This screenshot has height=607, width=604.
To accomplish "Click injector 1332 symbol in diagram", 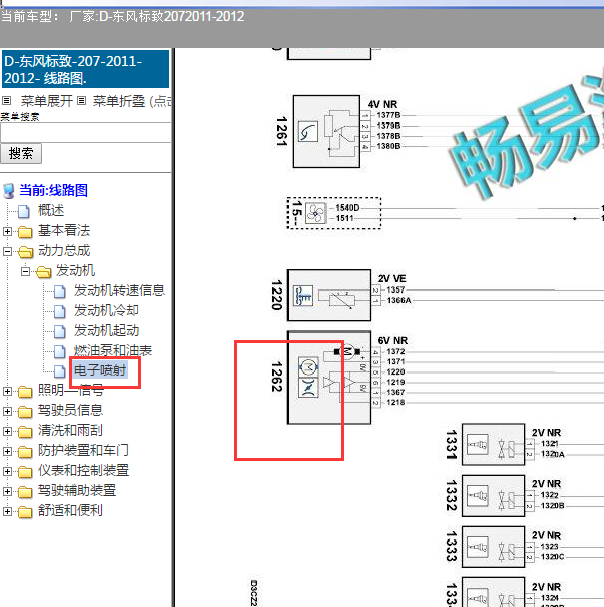I will coord(478,496).
